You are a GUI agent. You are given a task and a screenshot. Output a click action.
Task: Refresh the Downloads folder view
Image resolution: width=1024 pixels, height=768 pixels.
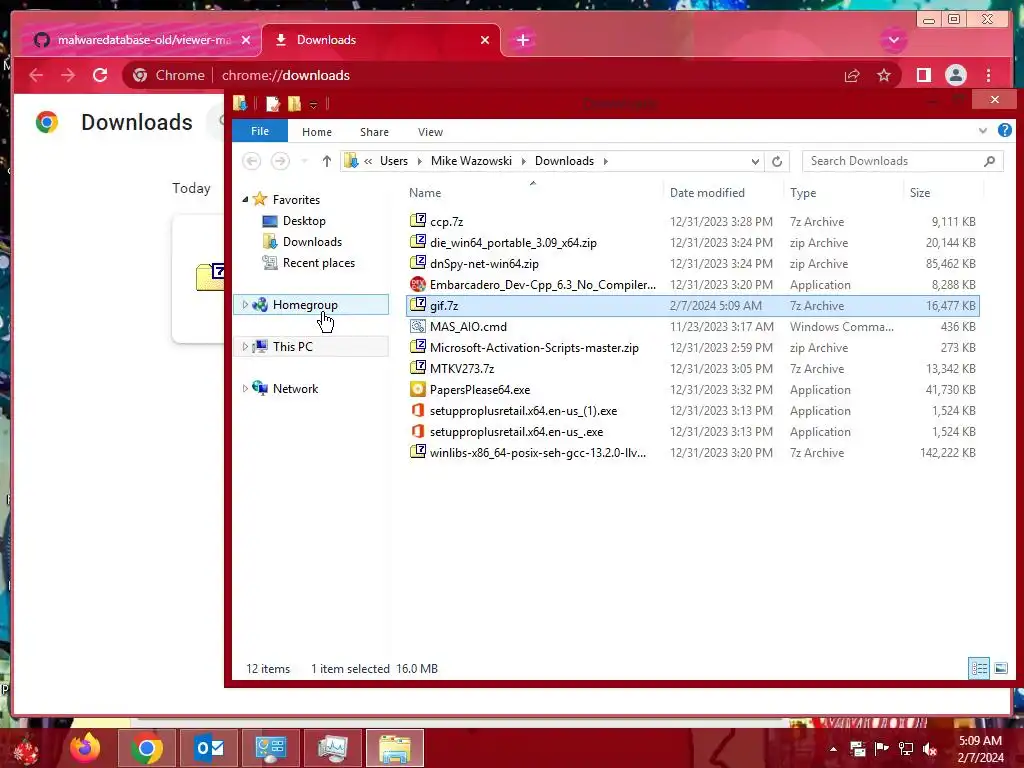776,161
